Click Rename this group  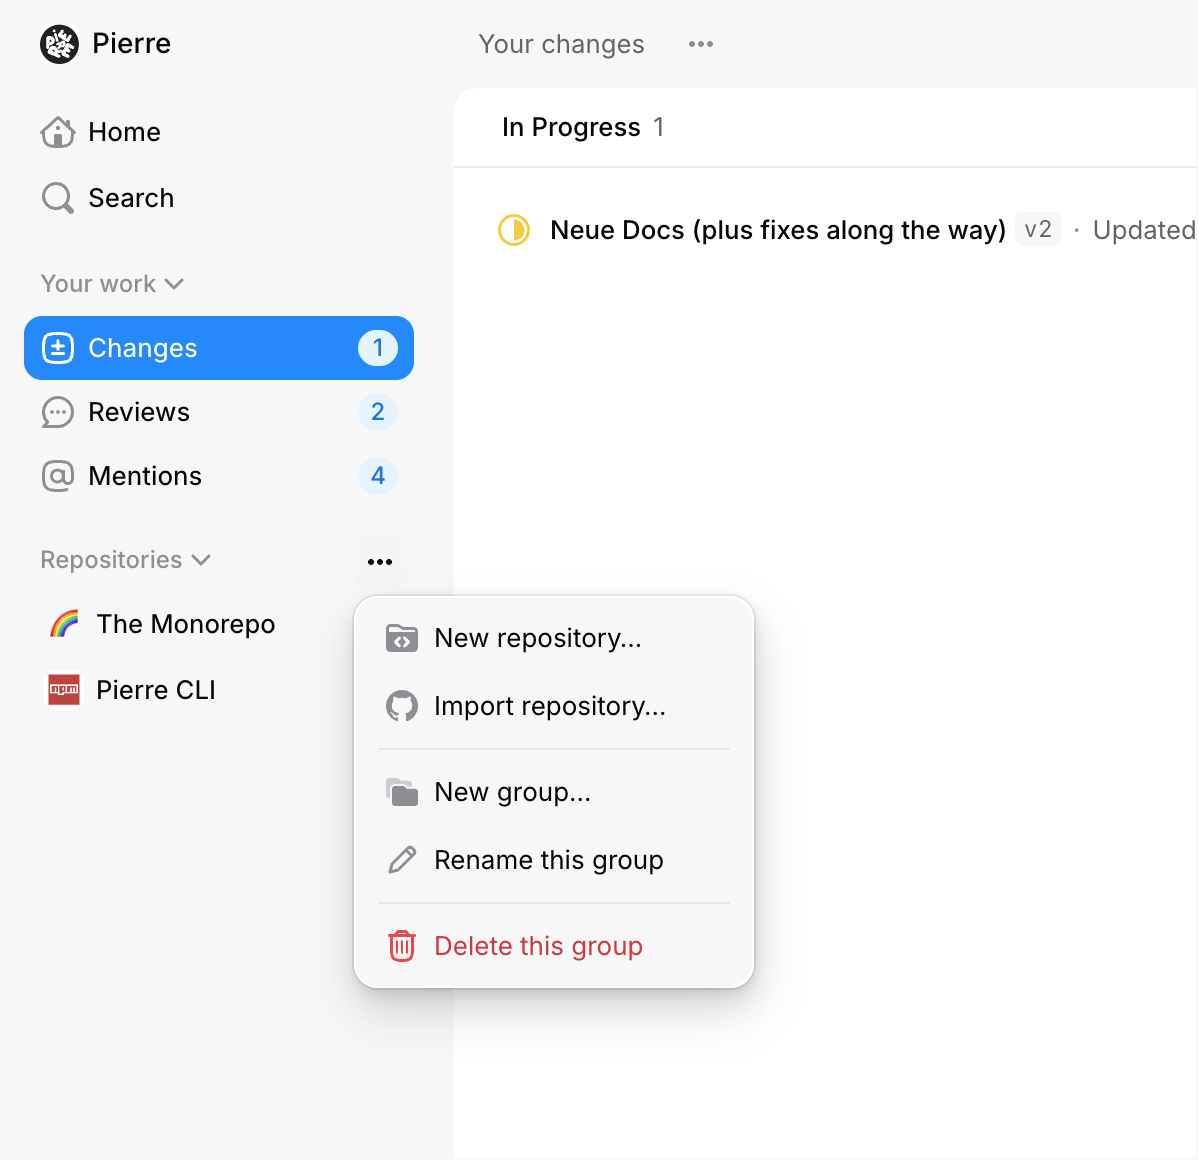point(548,860)
